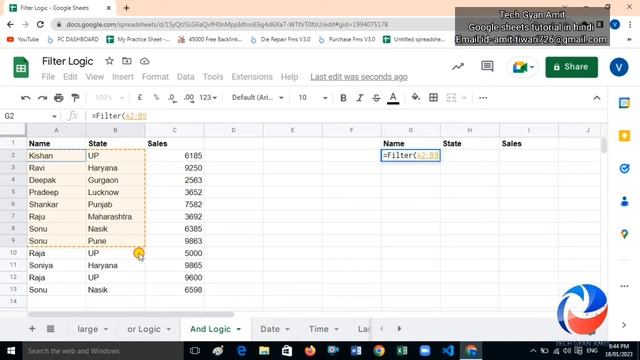Click the taskbar search box
Image resolution: width=640 pixels, height=360 pixels.
102,351
